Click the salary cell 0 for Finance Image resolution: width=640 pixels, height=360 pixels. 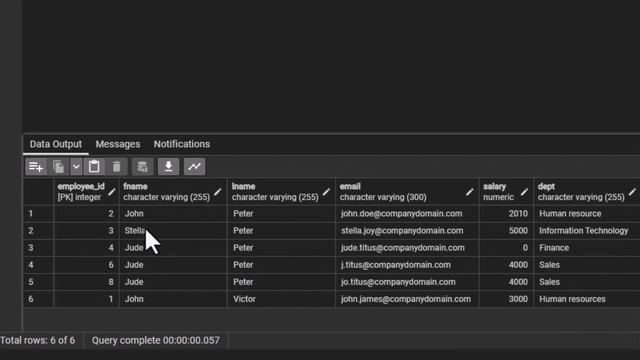(506, 248)
